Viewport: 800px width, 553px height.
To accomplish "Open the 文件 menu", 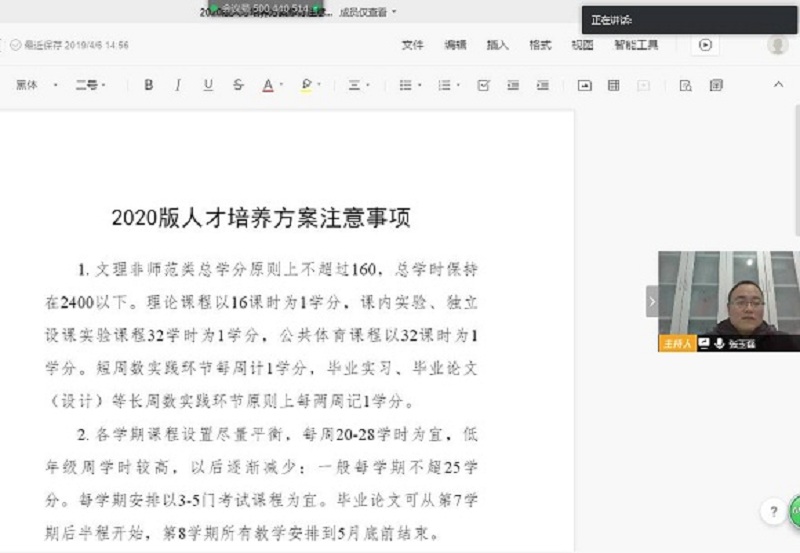I will click(412, 45).
